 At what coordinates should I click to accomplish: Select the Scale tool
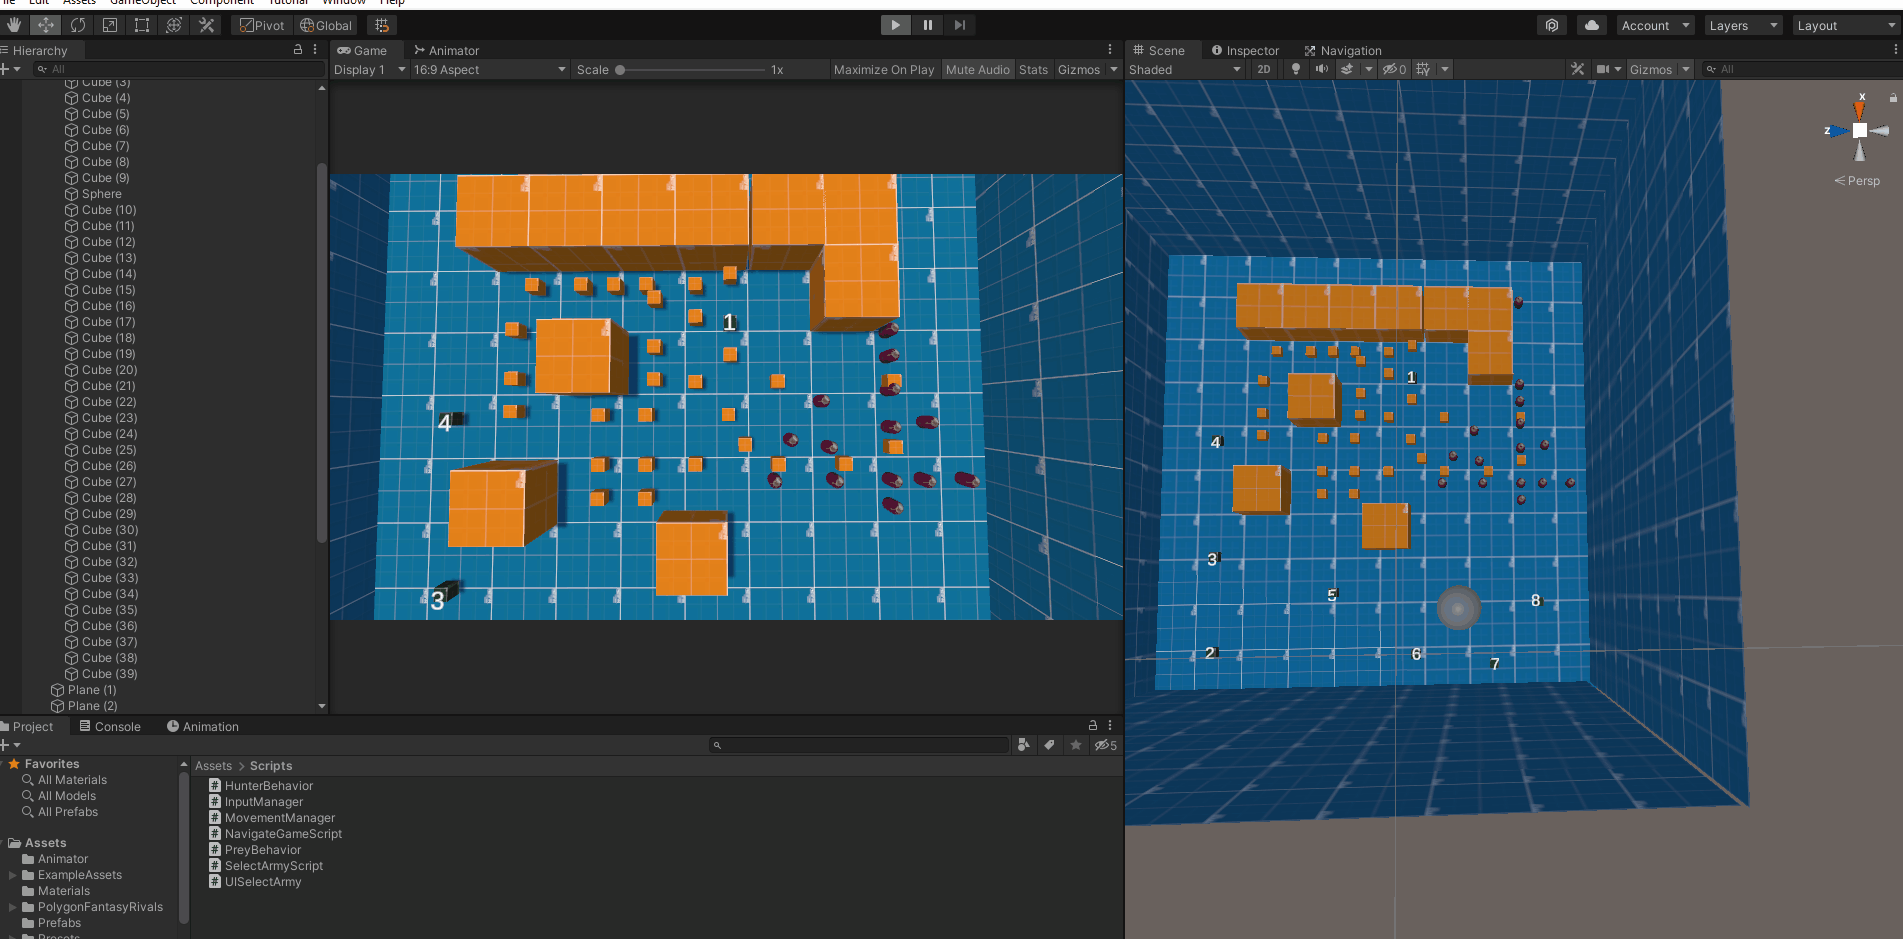(x=110, y=25)
